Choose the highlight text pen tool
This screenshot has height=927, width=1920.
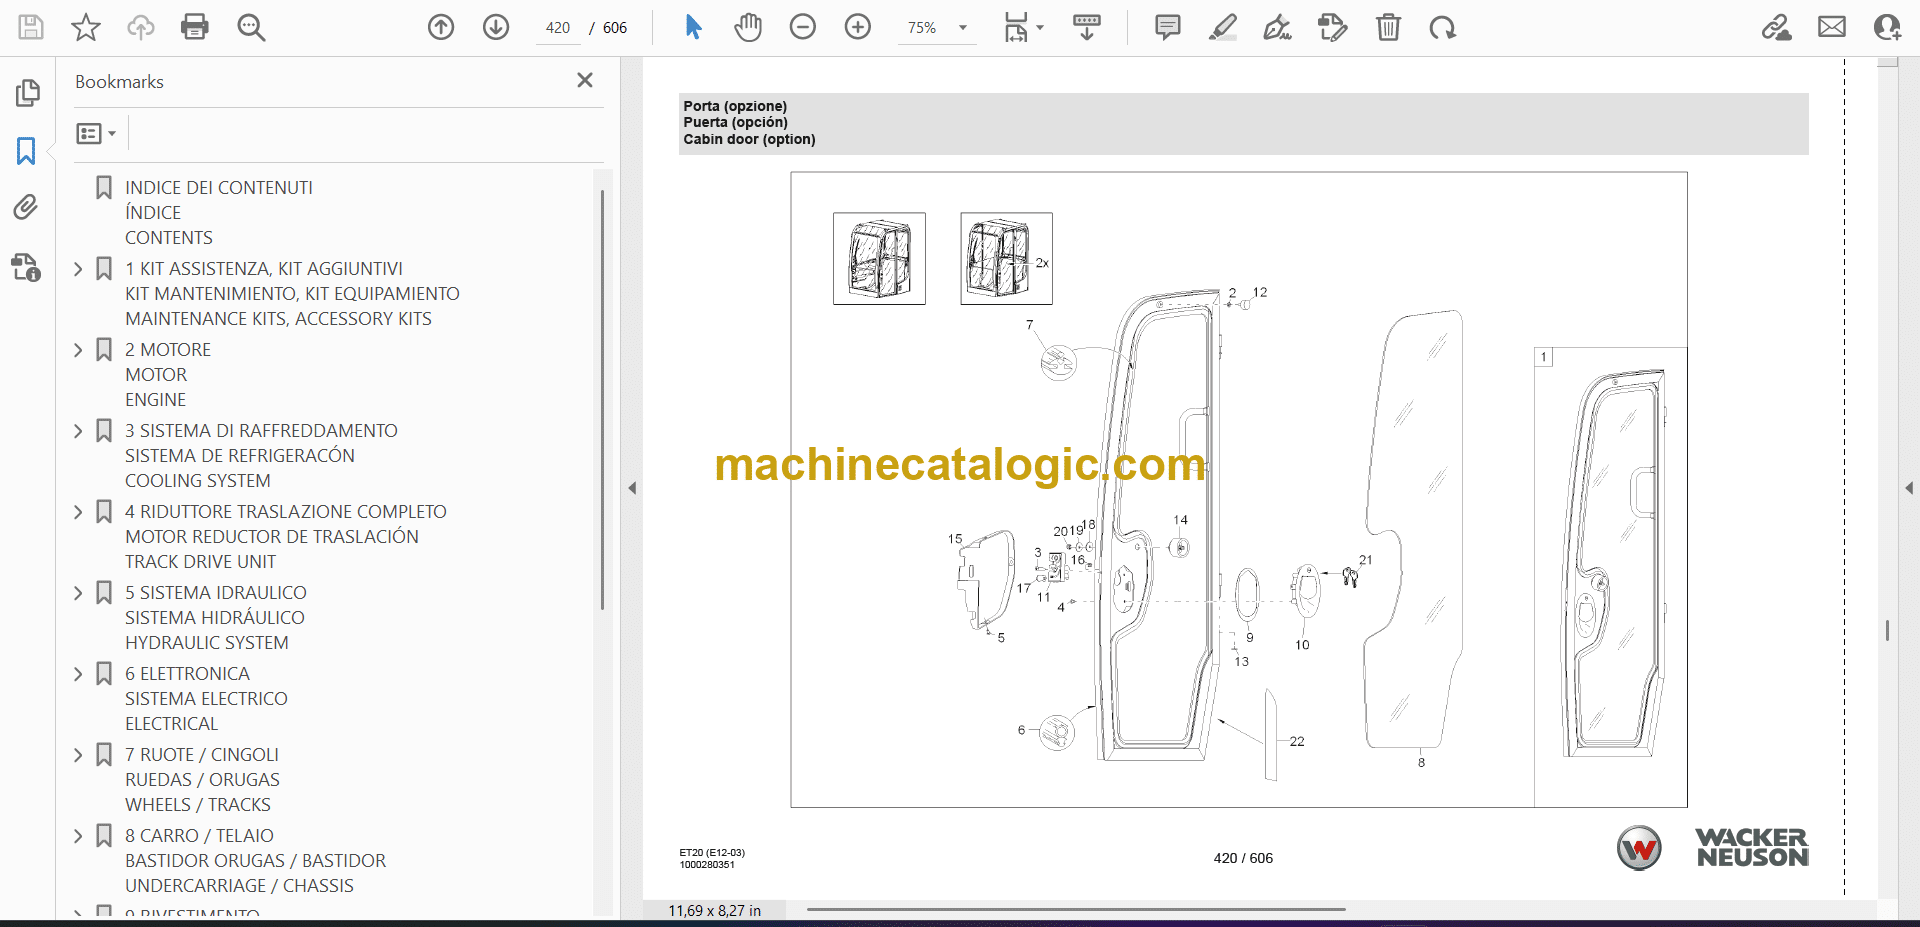[x=1222, y=27]
